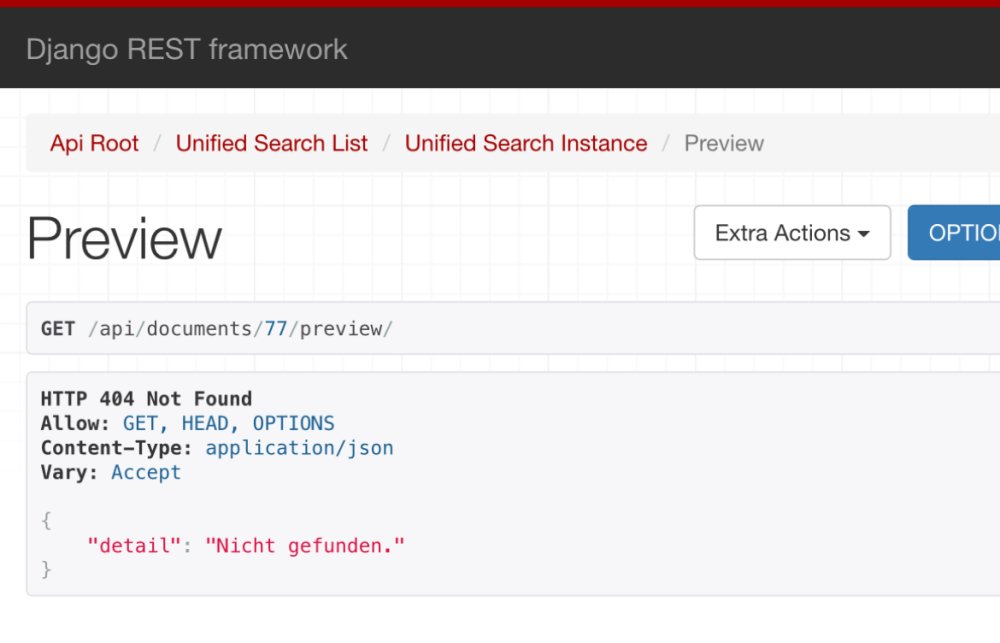The height and width of the screenshot is (643, 1000).
Task: Click the OPTIONS value in Allow header
Action: pos(293,423)
